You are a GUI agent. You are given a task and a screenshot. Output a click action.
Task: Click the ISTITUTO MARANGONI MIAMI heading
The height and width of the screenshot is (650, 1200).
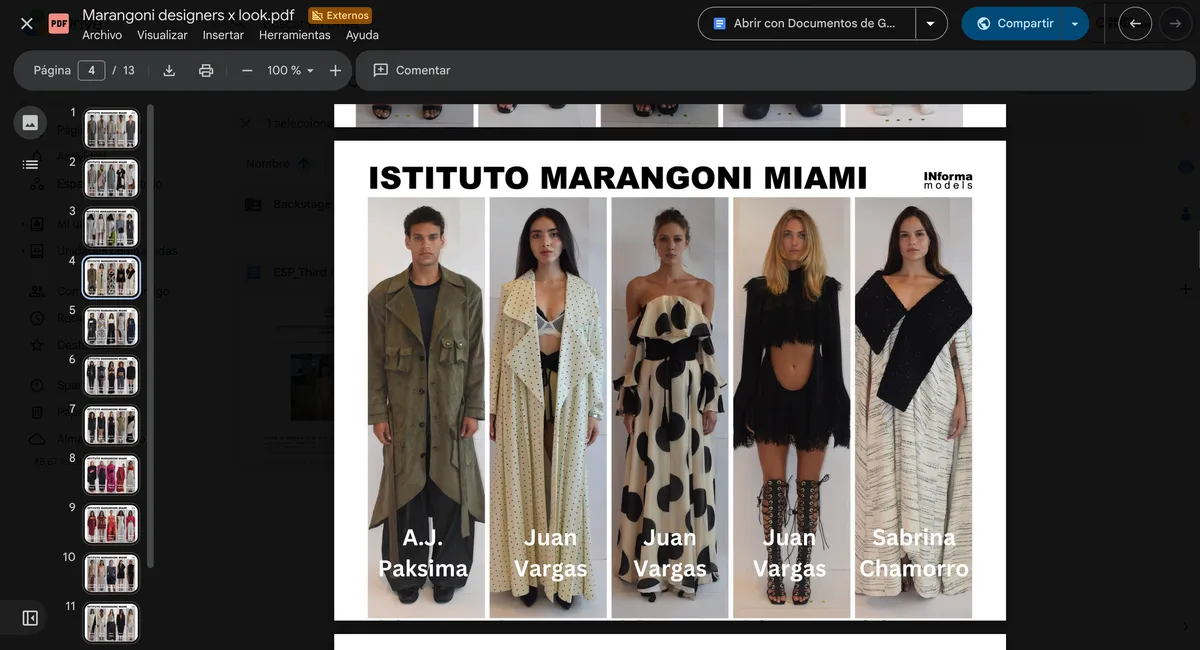click(x=617, y=177)
